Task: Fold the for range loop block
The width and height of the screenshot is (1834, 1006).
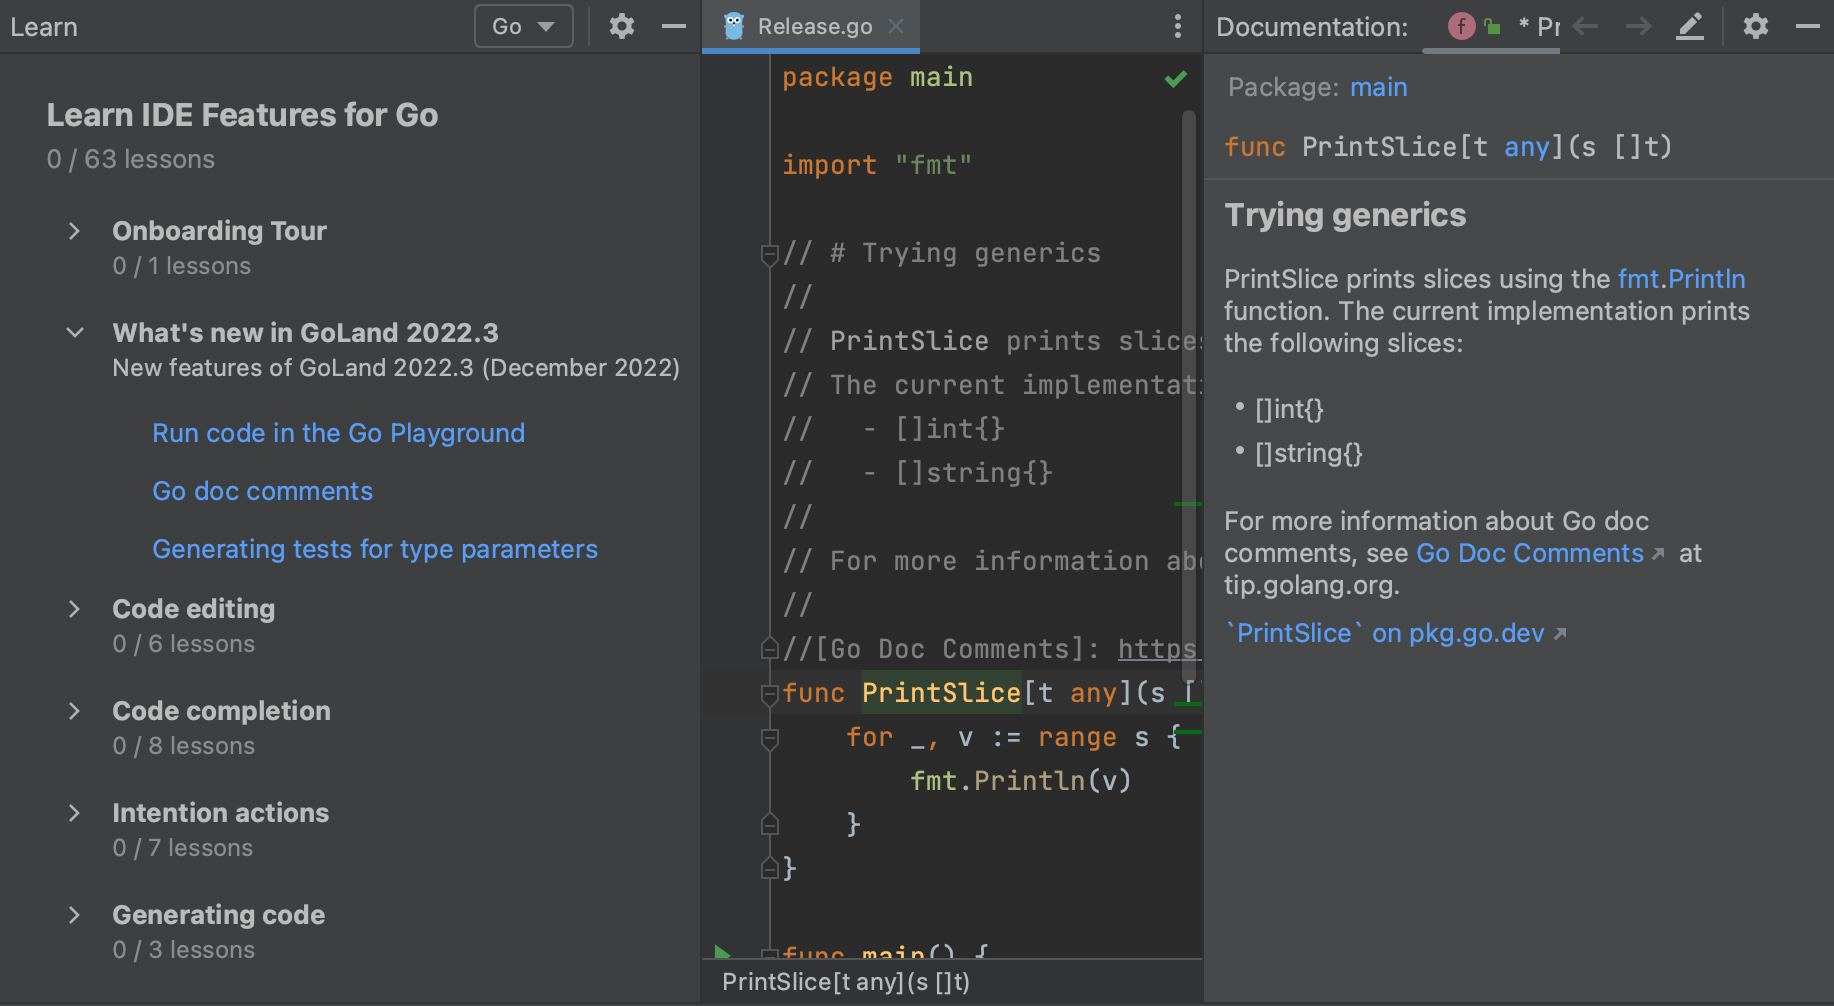Action: coord(769,738)
